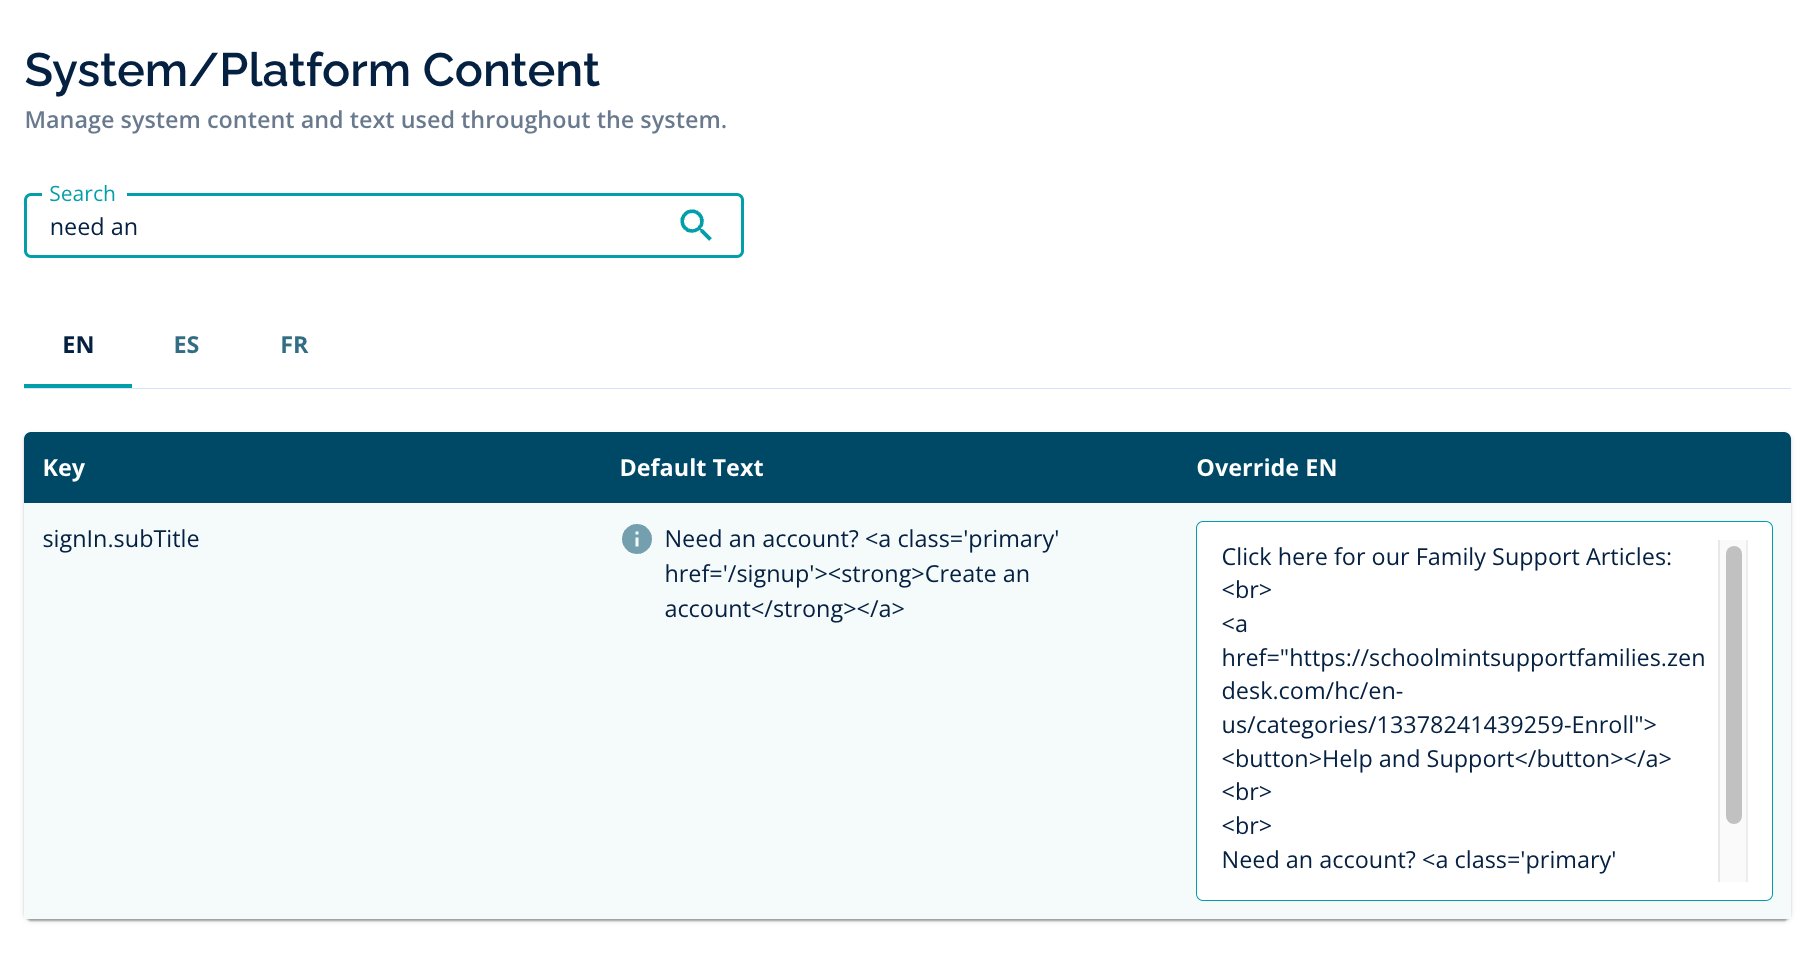Viewport: 1816px width, 956px height.
Task: Click the magnifying glass search icon
Action: [695, 225]
